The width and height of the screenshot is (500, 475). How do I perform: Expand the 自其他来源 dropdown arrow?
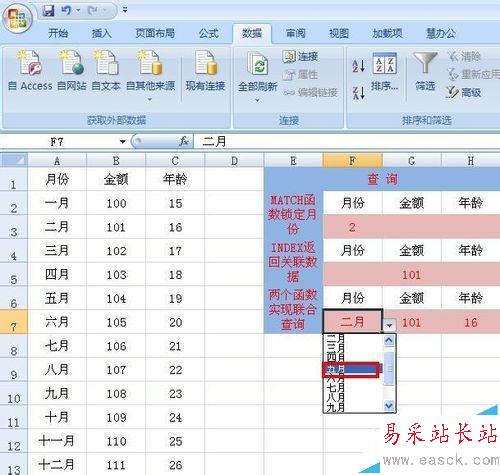coord(150,99)
